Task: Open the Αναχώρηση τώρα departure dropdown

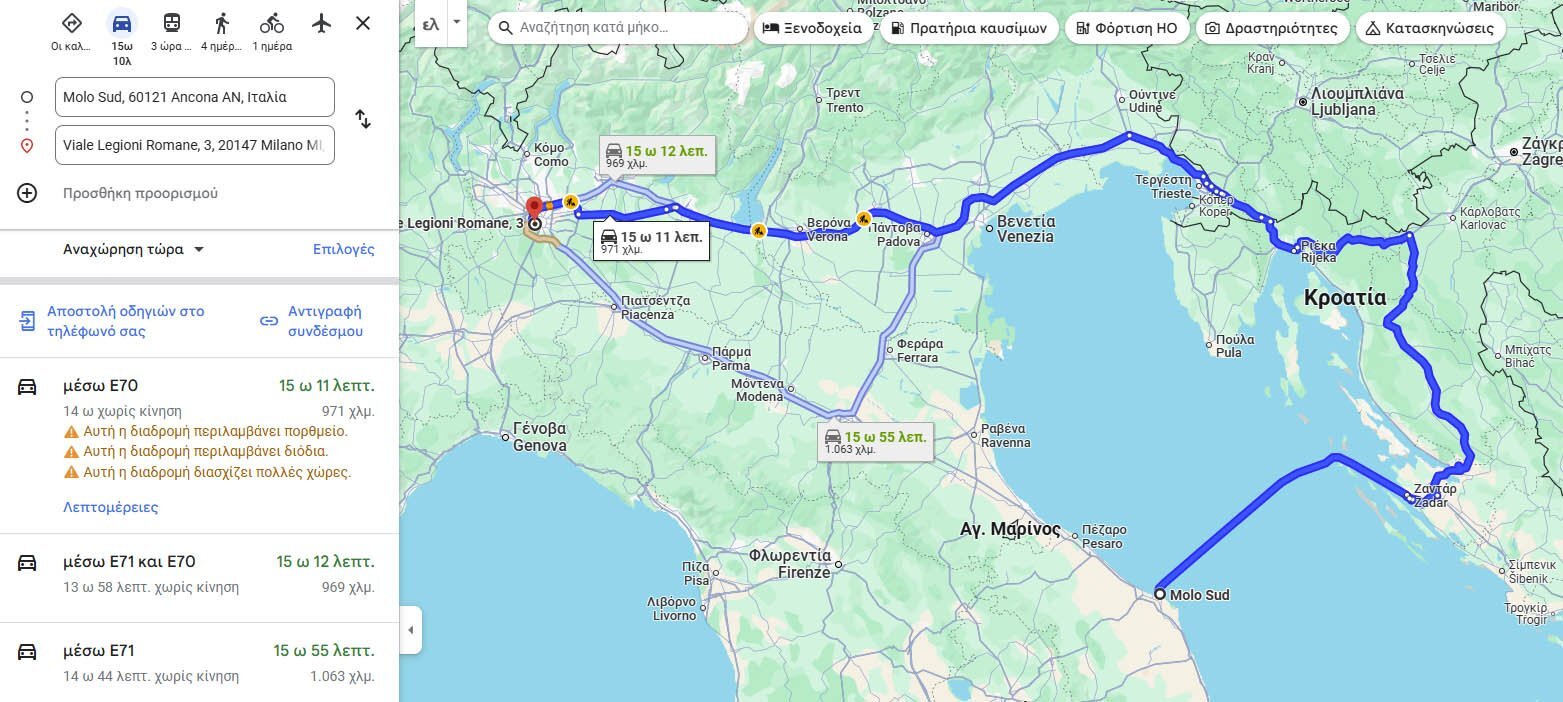Action: 133,249
